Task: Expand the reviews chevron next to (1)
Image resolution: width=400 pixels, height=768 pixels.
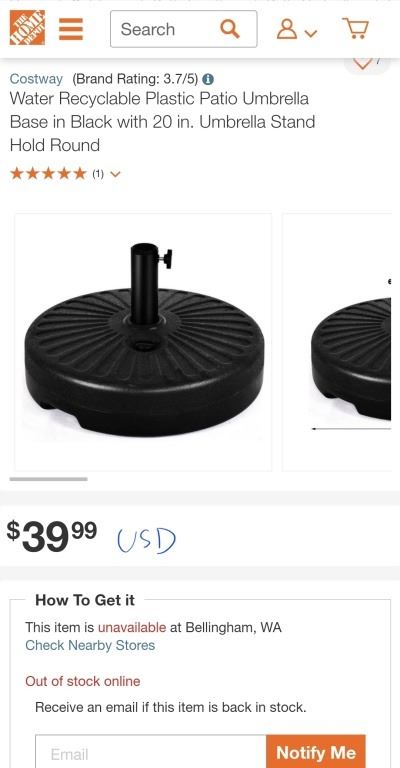Action: (116, 174)
